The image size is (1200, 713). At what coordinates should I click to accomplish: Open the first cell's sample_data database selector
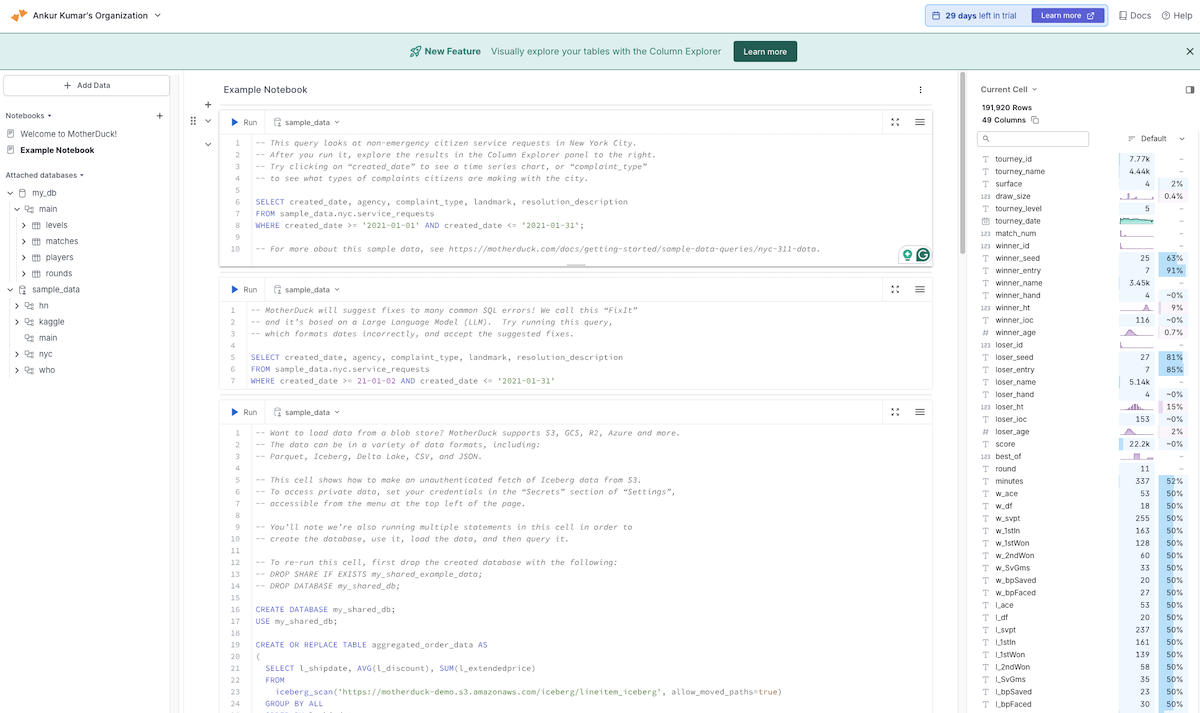click(307, 122)
